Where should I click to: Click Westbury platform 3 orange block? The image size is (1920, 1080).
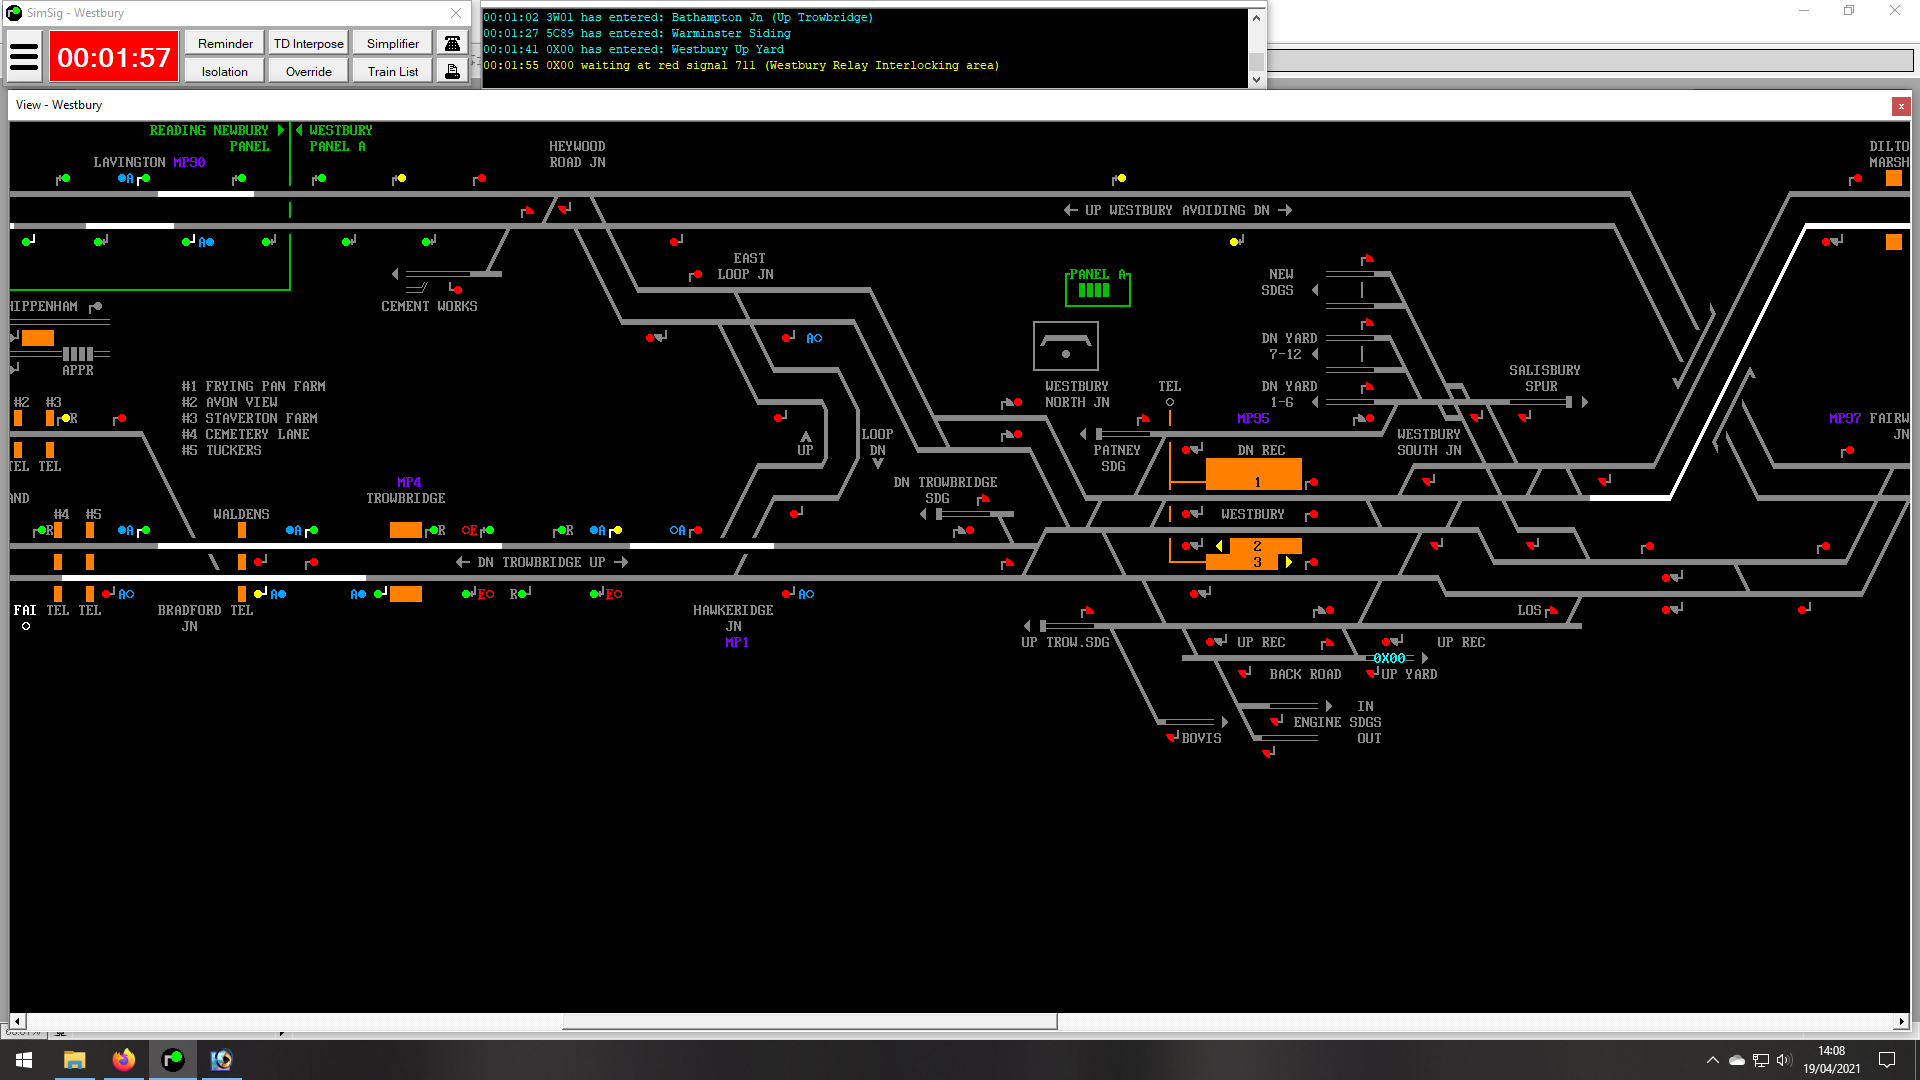pos(1242,562)
